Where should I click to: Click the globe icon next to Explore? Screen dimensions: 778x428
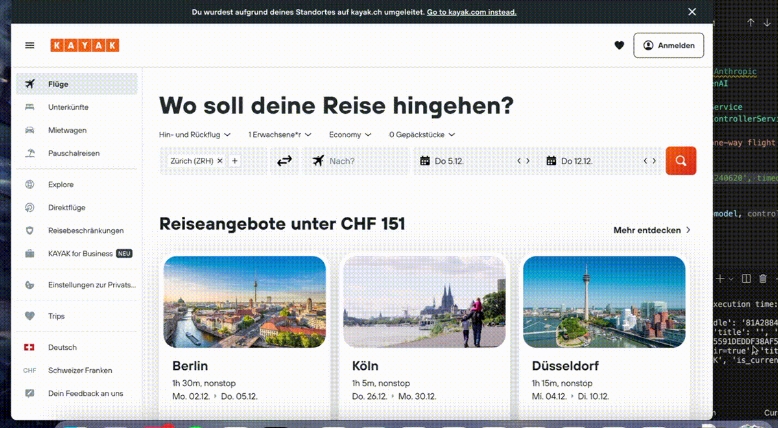point(30,184)
